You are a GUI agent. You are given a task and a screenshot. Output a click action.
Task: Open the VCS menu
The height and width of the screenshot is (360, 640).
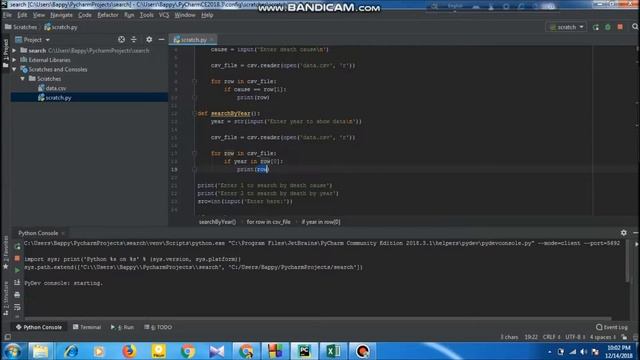(164, 15)
